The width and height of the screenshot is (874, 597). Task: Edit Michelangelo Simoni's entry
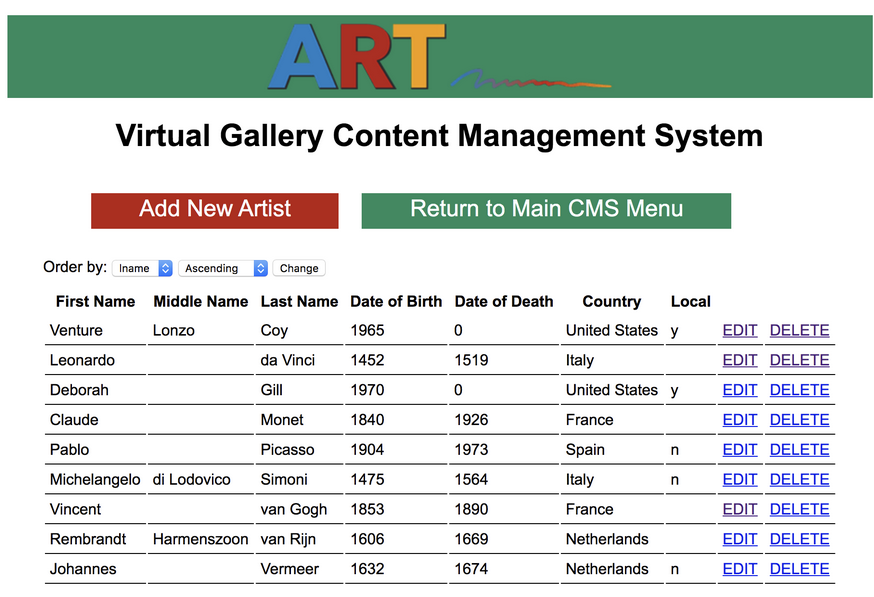740,479
